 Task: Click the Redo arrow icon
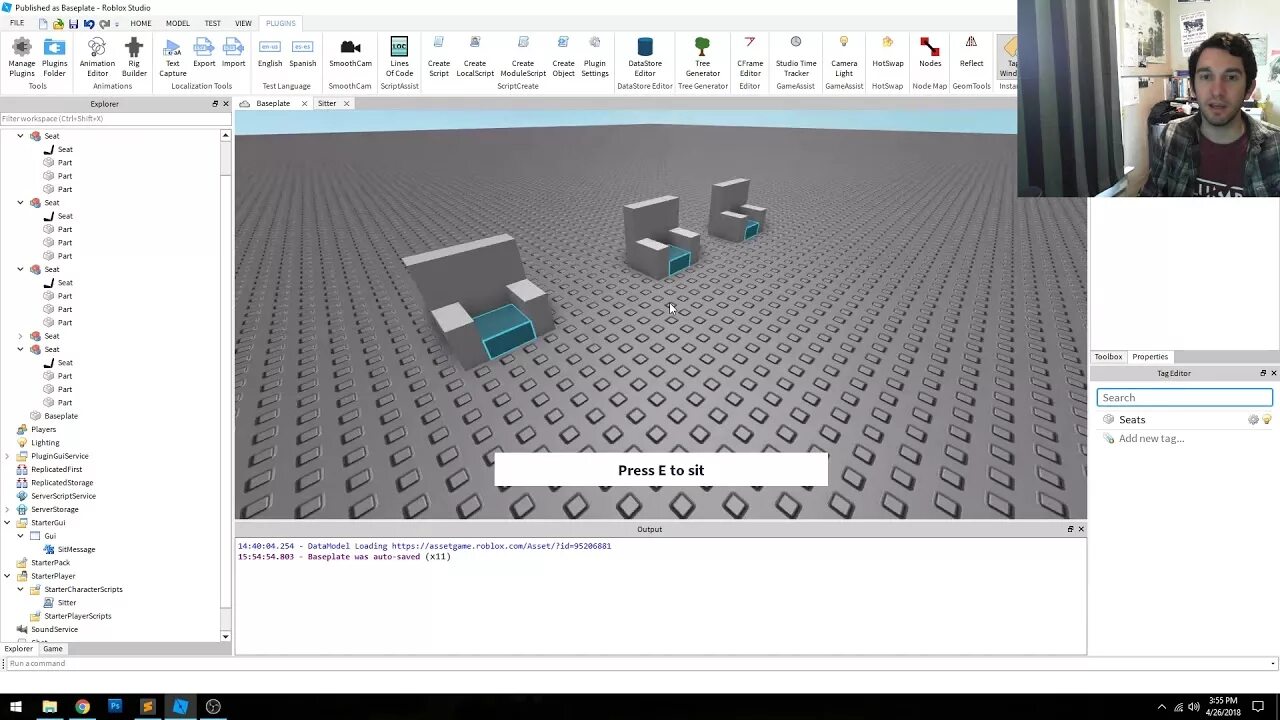pos(104,23)
